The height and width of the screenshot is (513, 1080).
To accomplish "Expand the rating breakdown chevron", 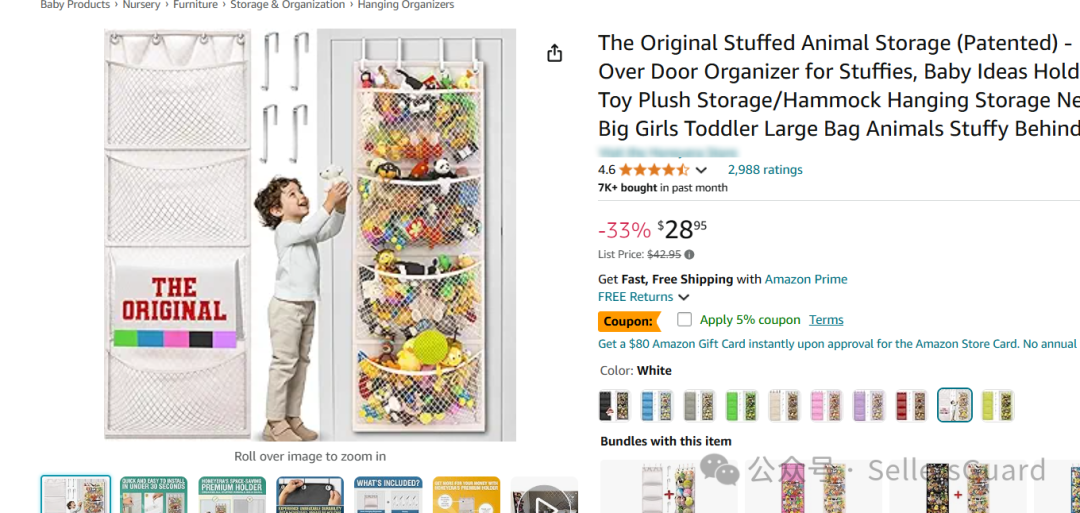I will tap(701, 170).
